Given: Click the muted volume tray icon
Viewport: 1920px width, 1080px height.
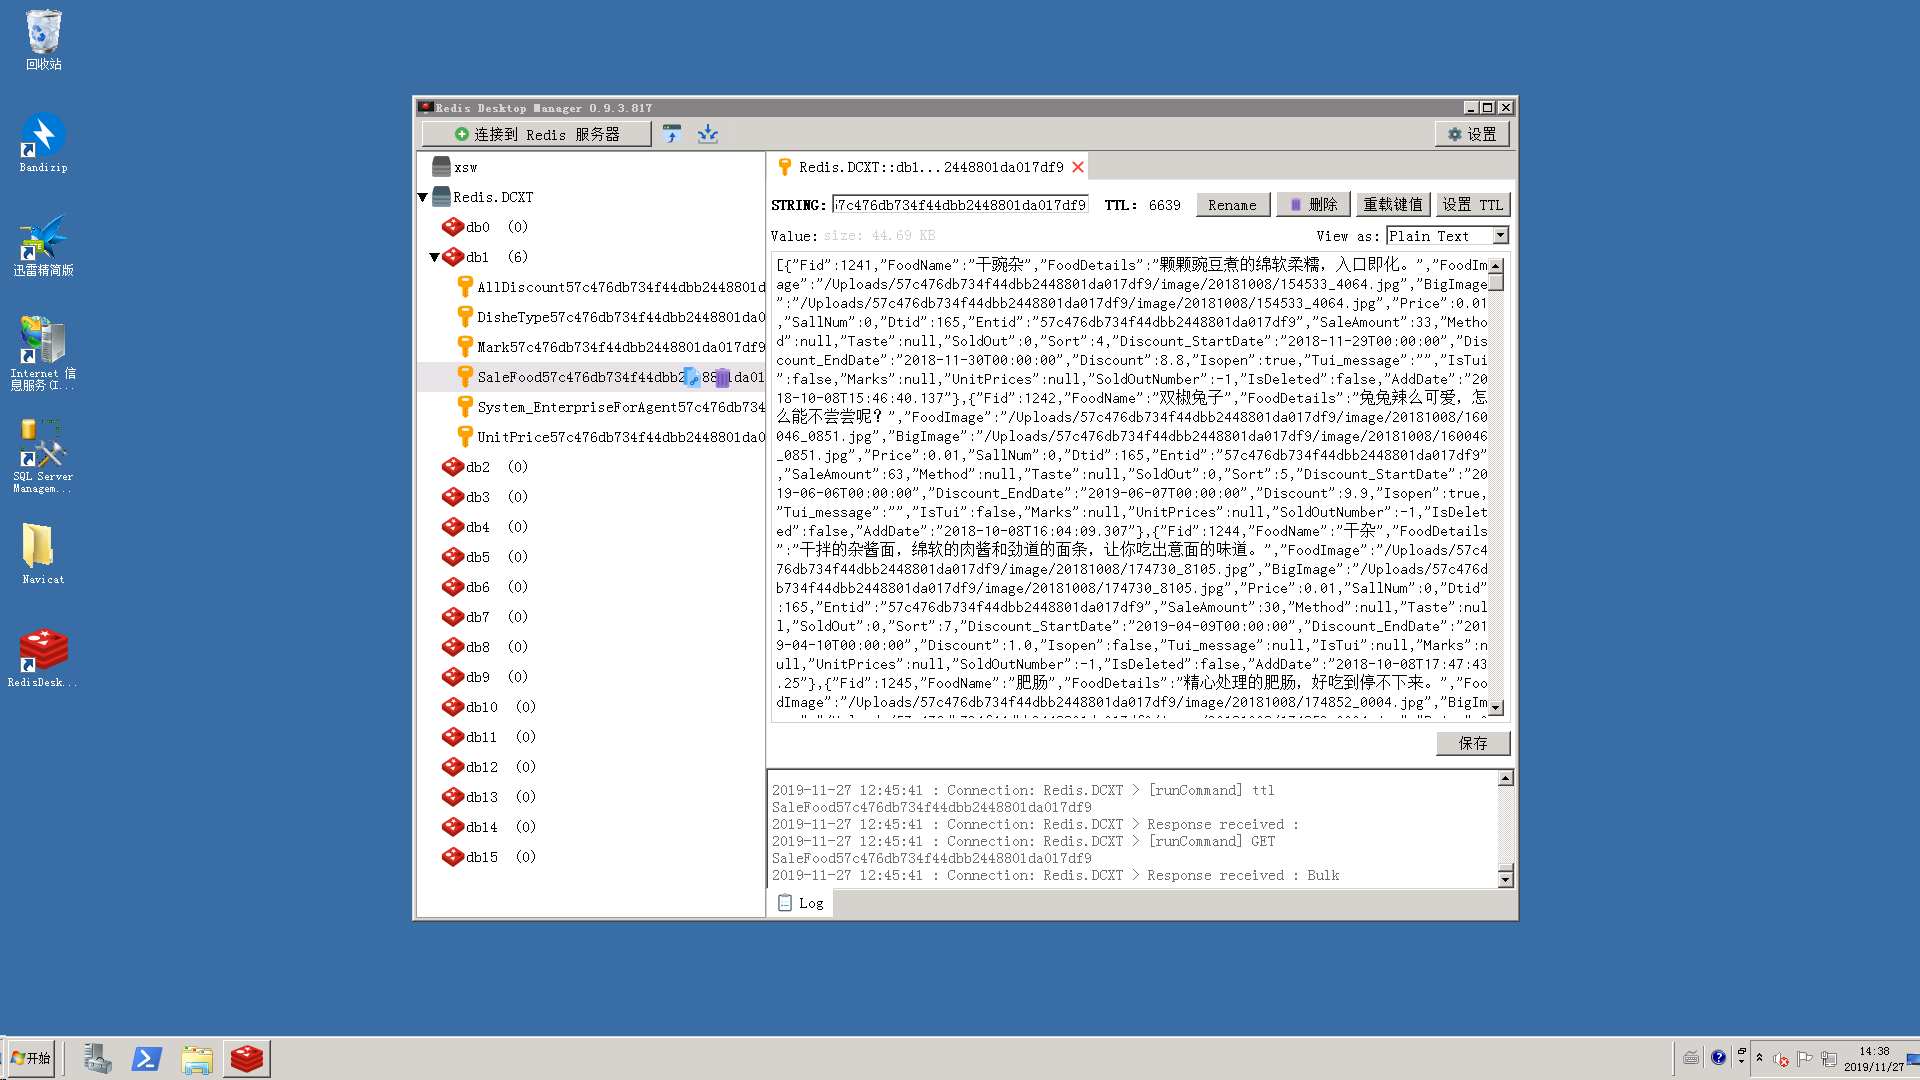Looking at the screenshot, I should coord(1781,1059).
